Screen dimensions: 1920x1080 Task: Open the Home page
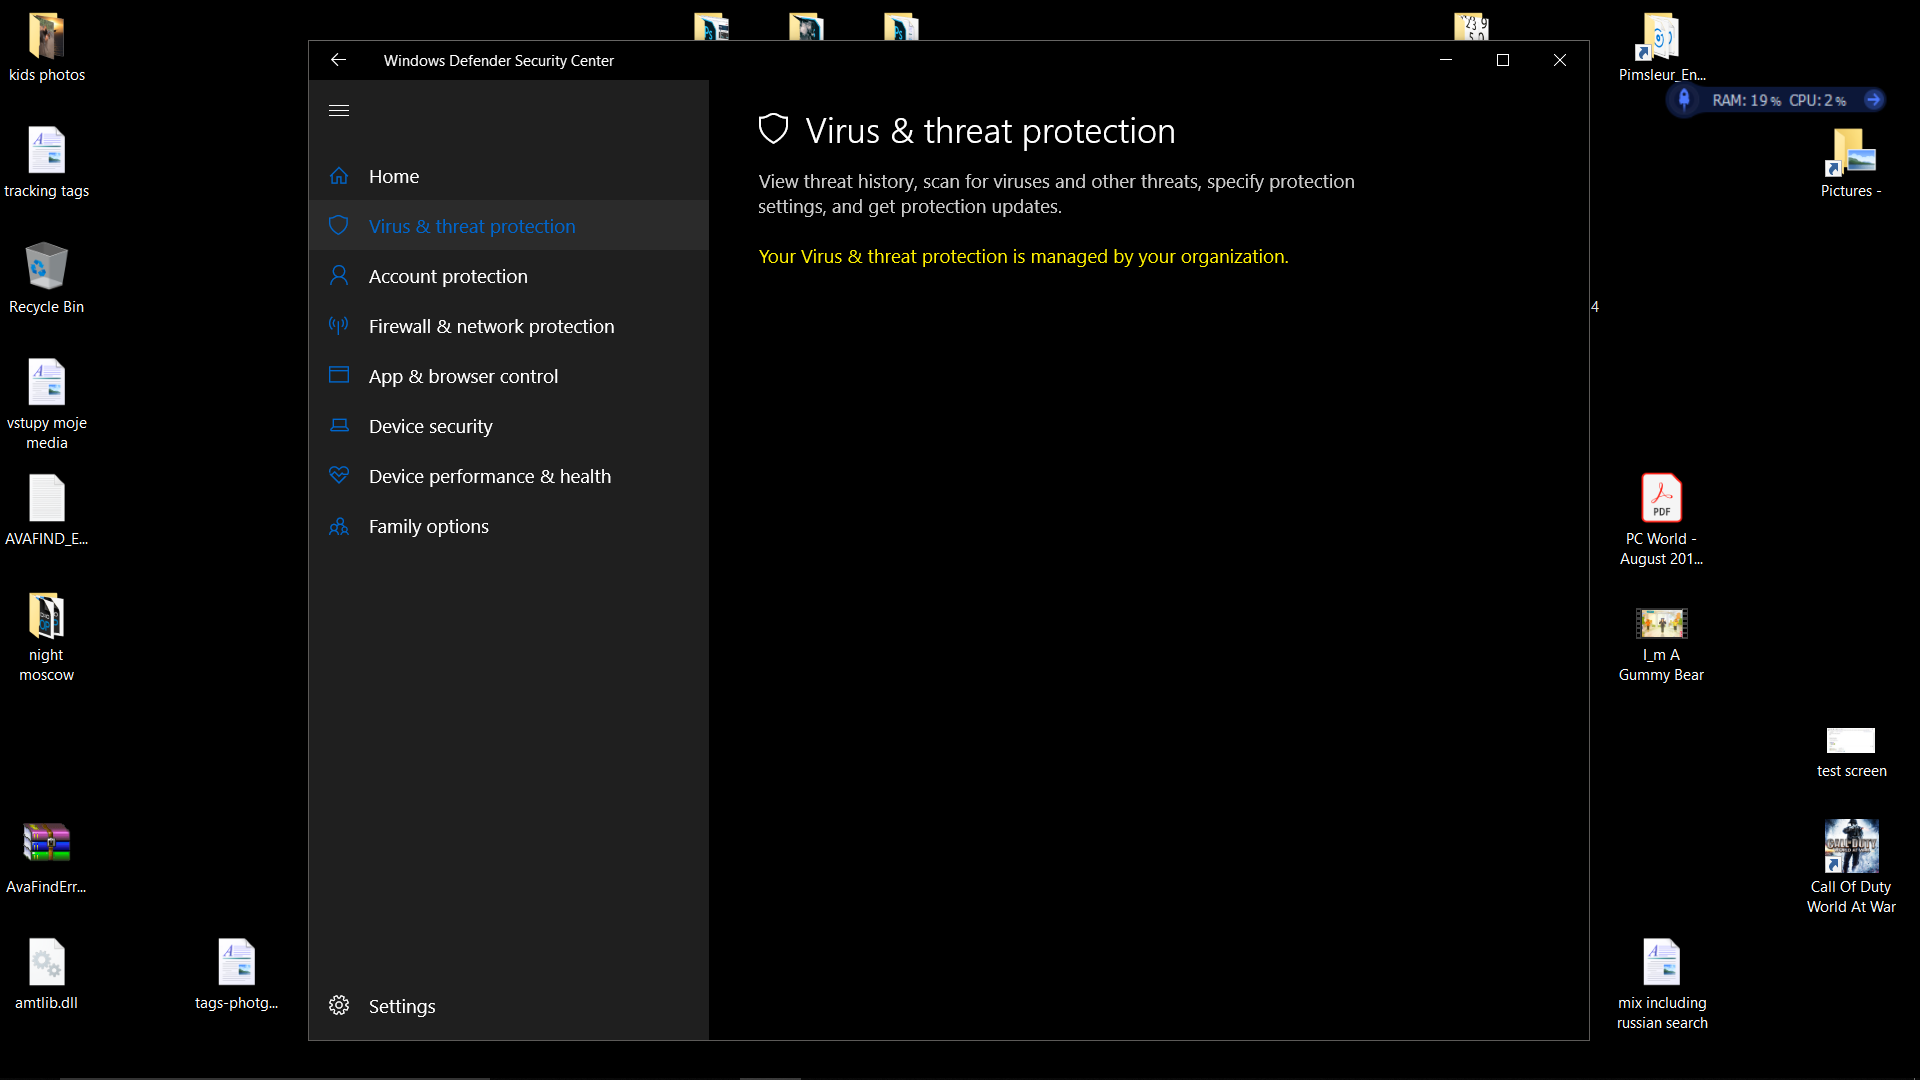click(x=509, y=176)
